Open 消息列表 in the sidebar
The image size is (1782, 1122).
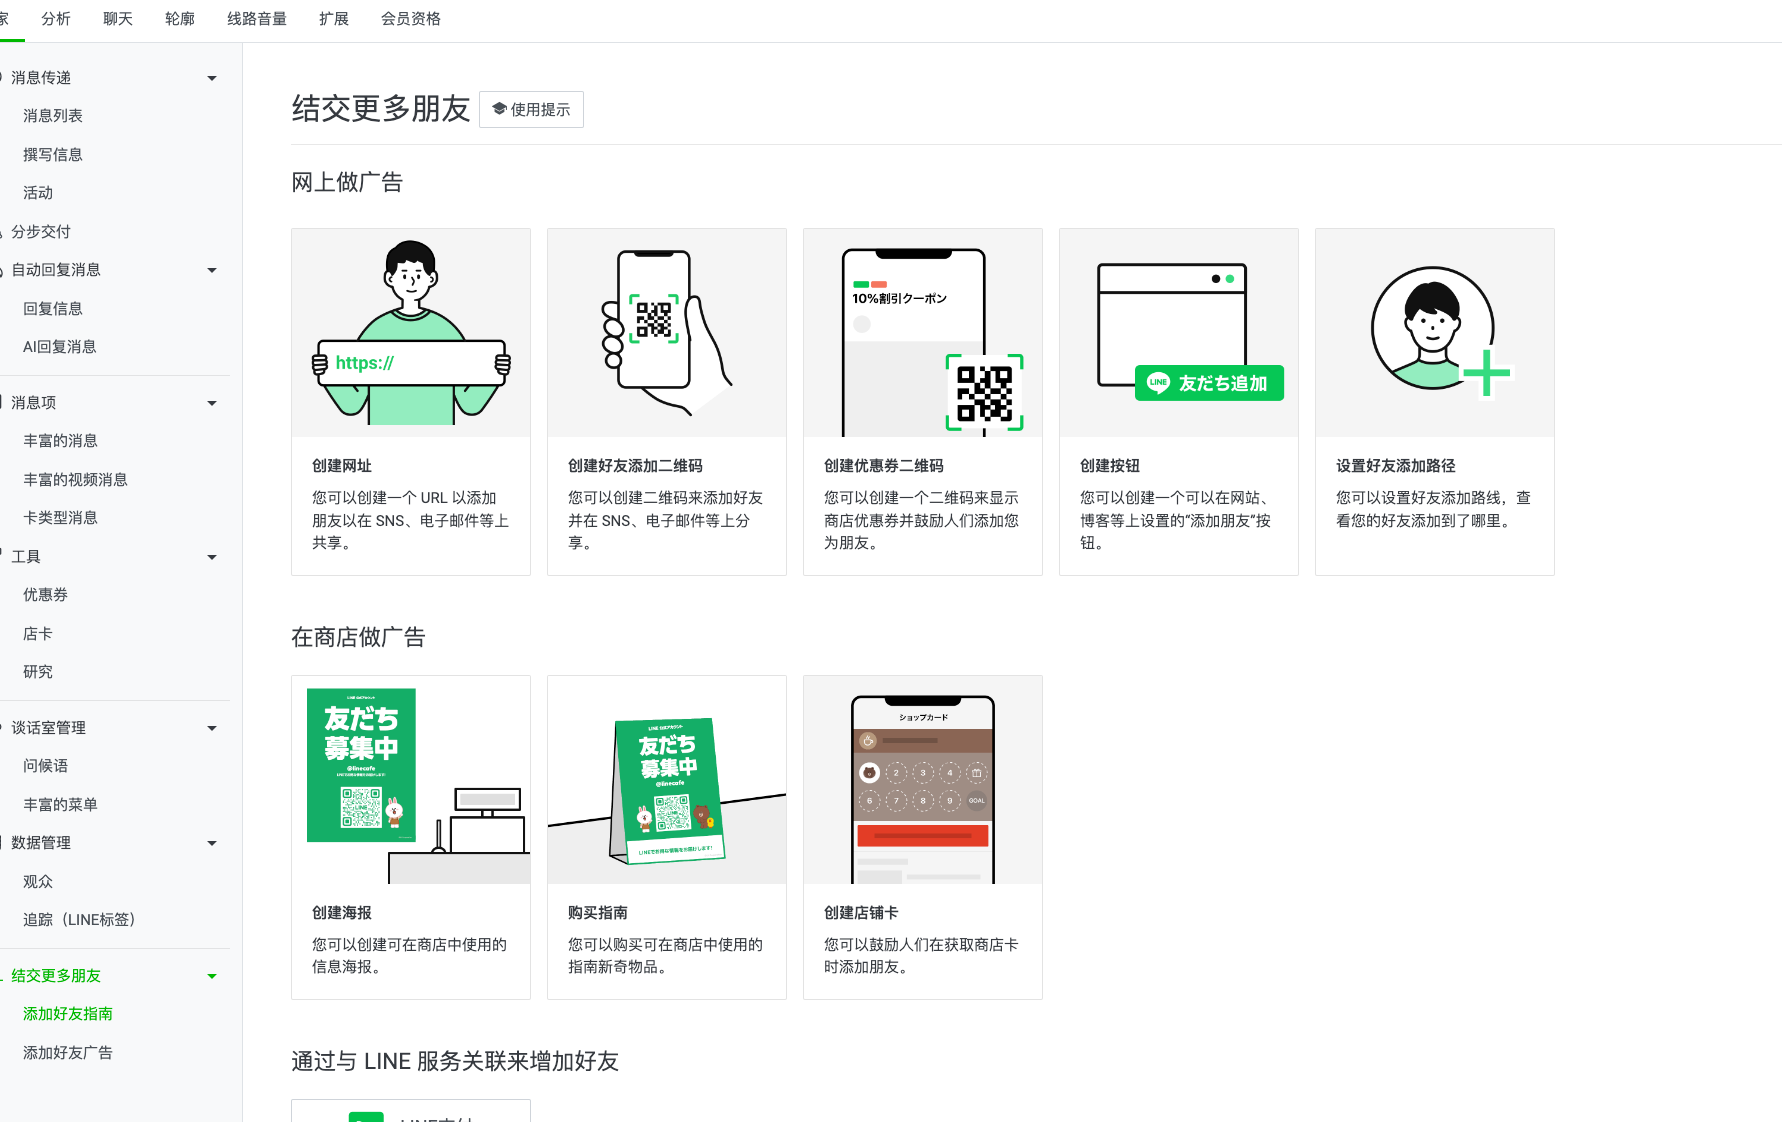[x=53, y=116]
